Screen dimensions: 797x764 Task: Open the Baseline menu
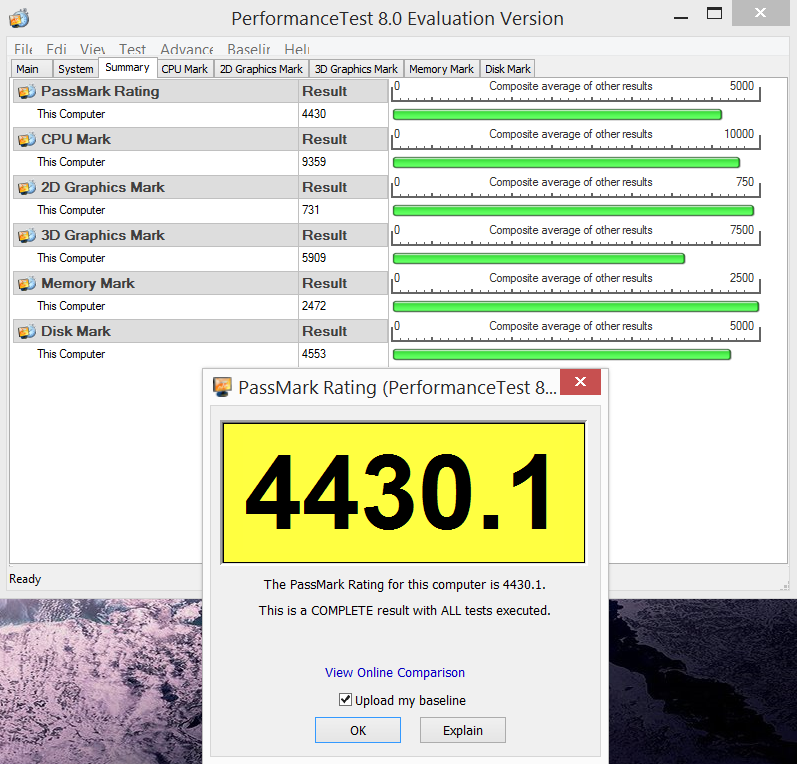[x=249, y=49]
